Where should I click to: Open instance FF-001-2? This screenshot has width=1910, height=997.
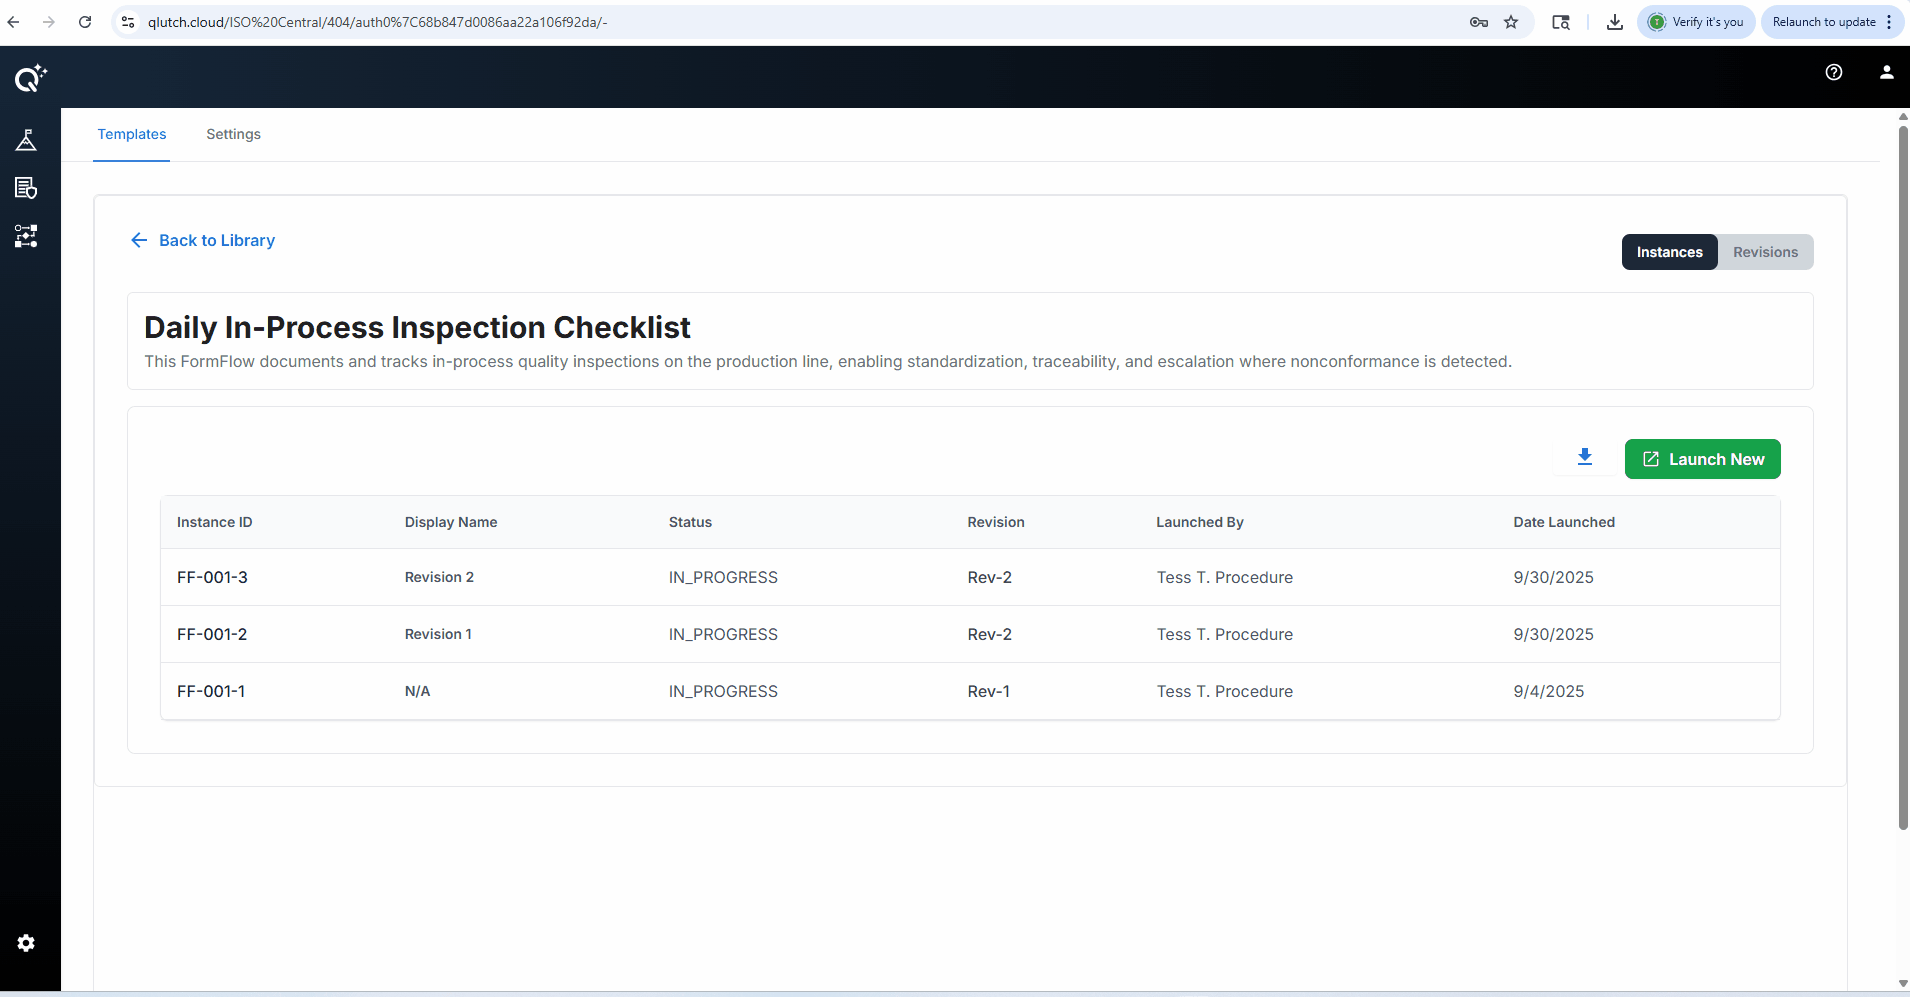pos(212,634)
